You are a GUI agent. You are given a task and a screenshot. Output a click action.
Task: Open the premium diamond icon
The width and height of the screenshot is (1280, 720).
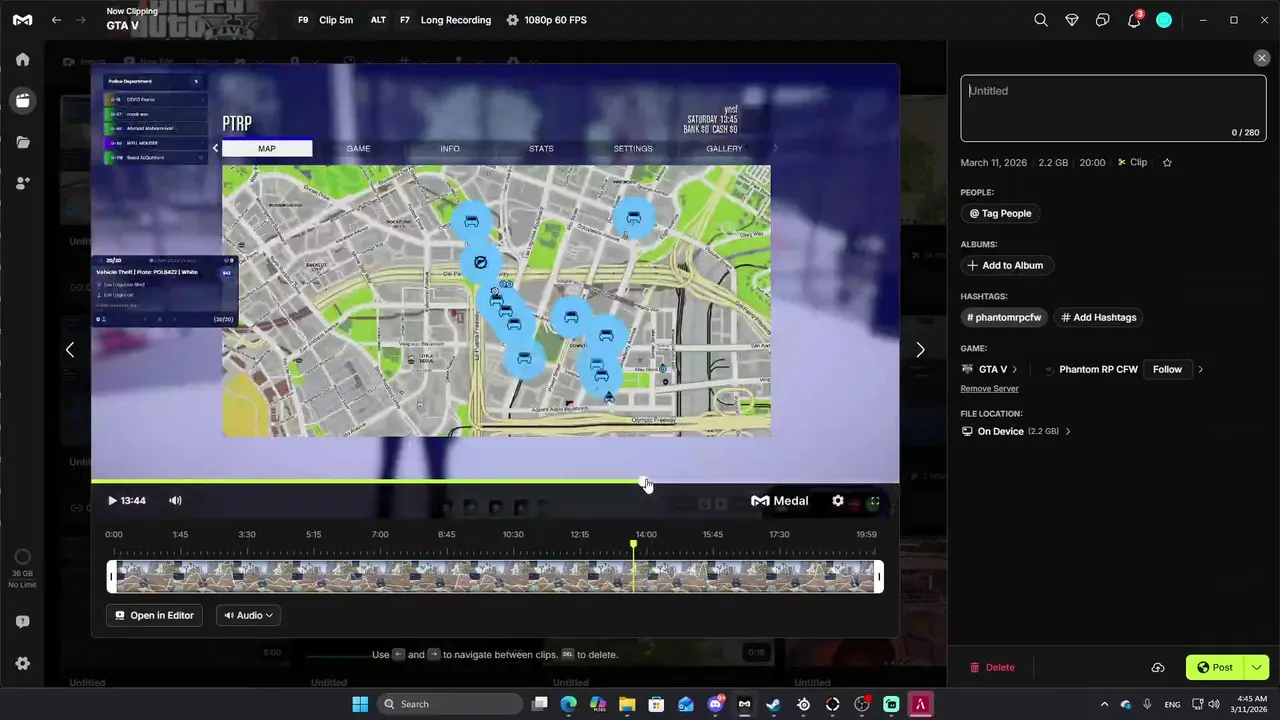[x=1072, y=20]
